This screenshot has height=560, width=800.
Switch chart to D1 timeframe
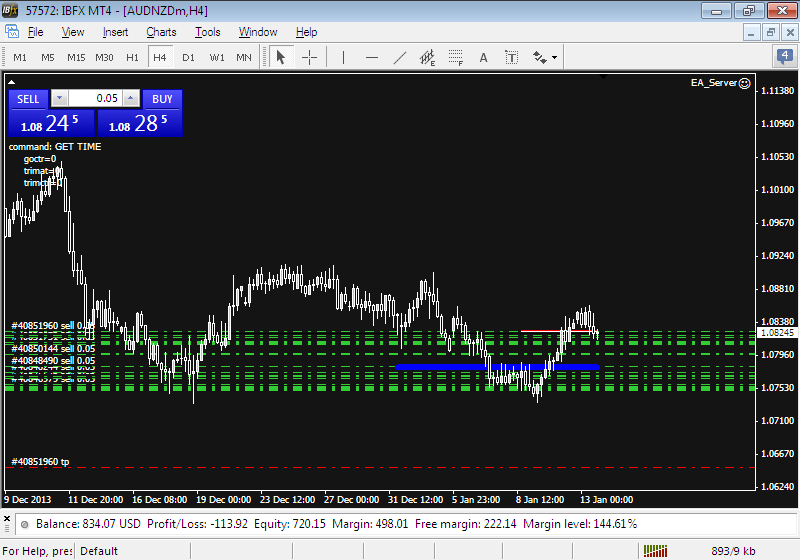click(188, 57)
